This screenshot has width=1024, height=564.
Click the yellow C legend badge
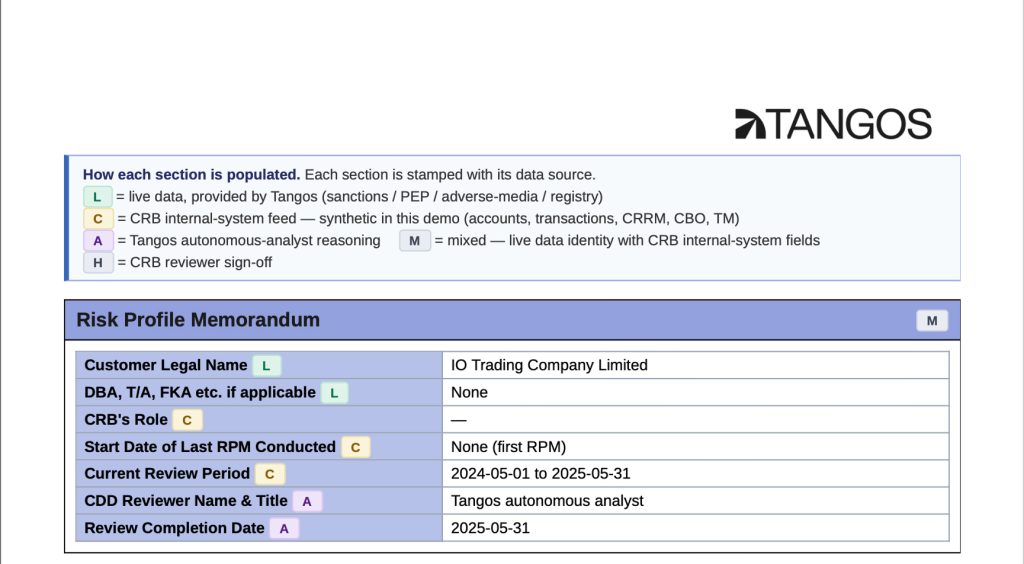coord(98,219)
